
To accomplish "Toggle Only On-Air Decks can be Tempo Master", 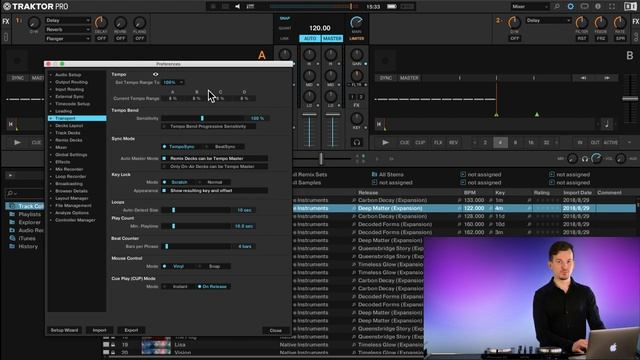I will pyautogui.click(x=164, y=167).
